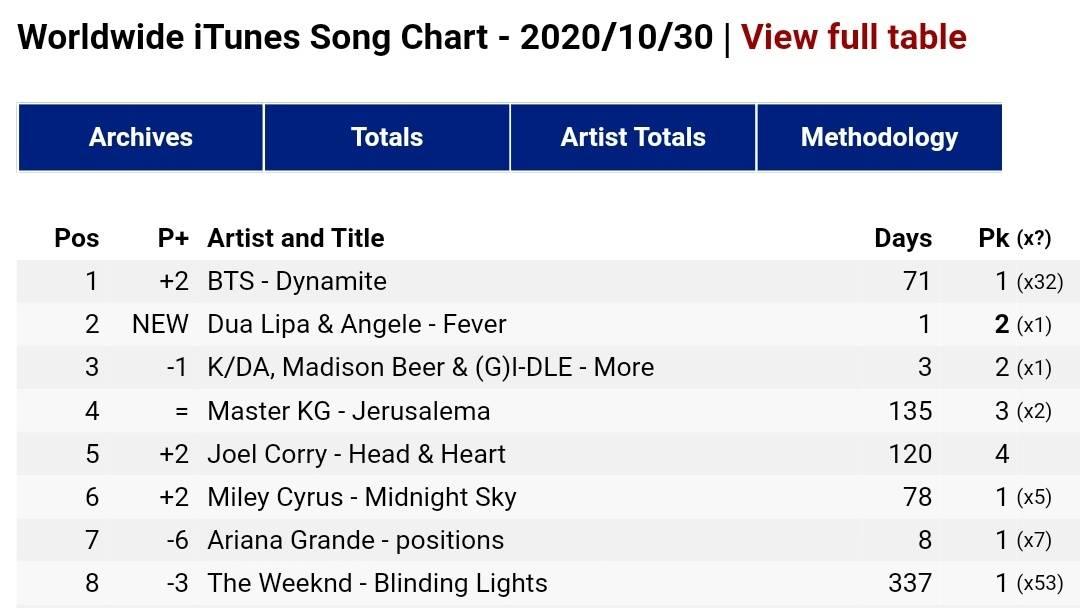Go to Artist Totals page
1080x608 pixels.
click(x=633, y=137)
